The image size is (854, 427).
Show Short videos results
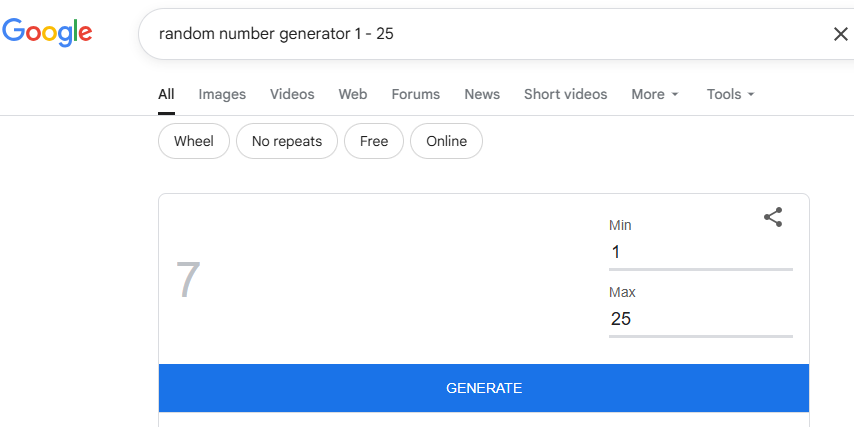click(565, 94)
